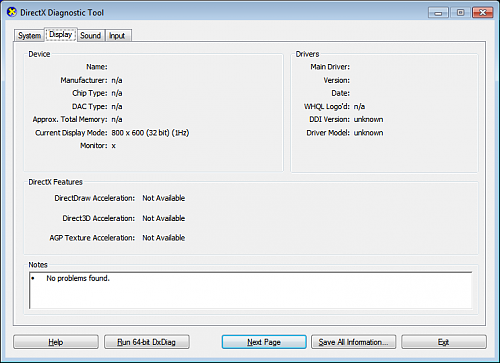Screen dimensions: 500x363
Task: Go to the Input tab
Action: click(x=117, y=36)
